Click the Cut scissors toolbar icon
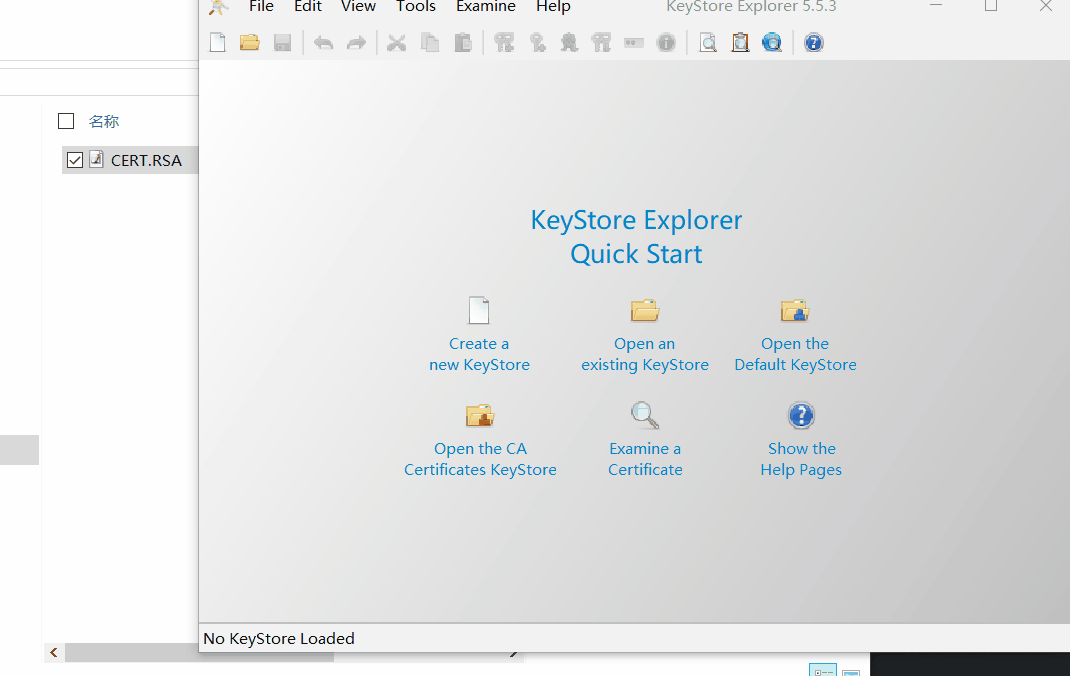The height and width of the screenshot is (676, 1070). 396,43
